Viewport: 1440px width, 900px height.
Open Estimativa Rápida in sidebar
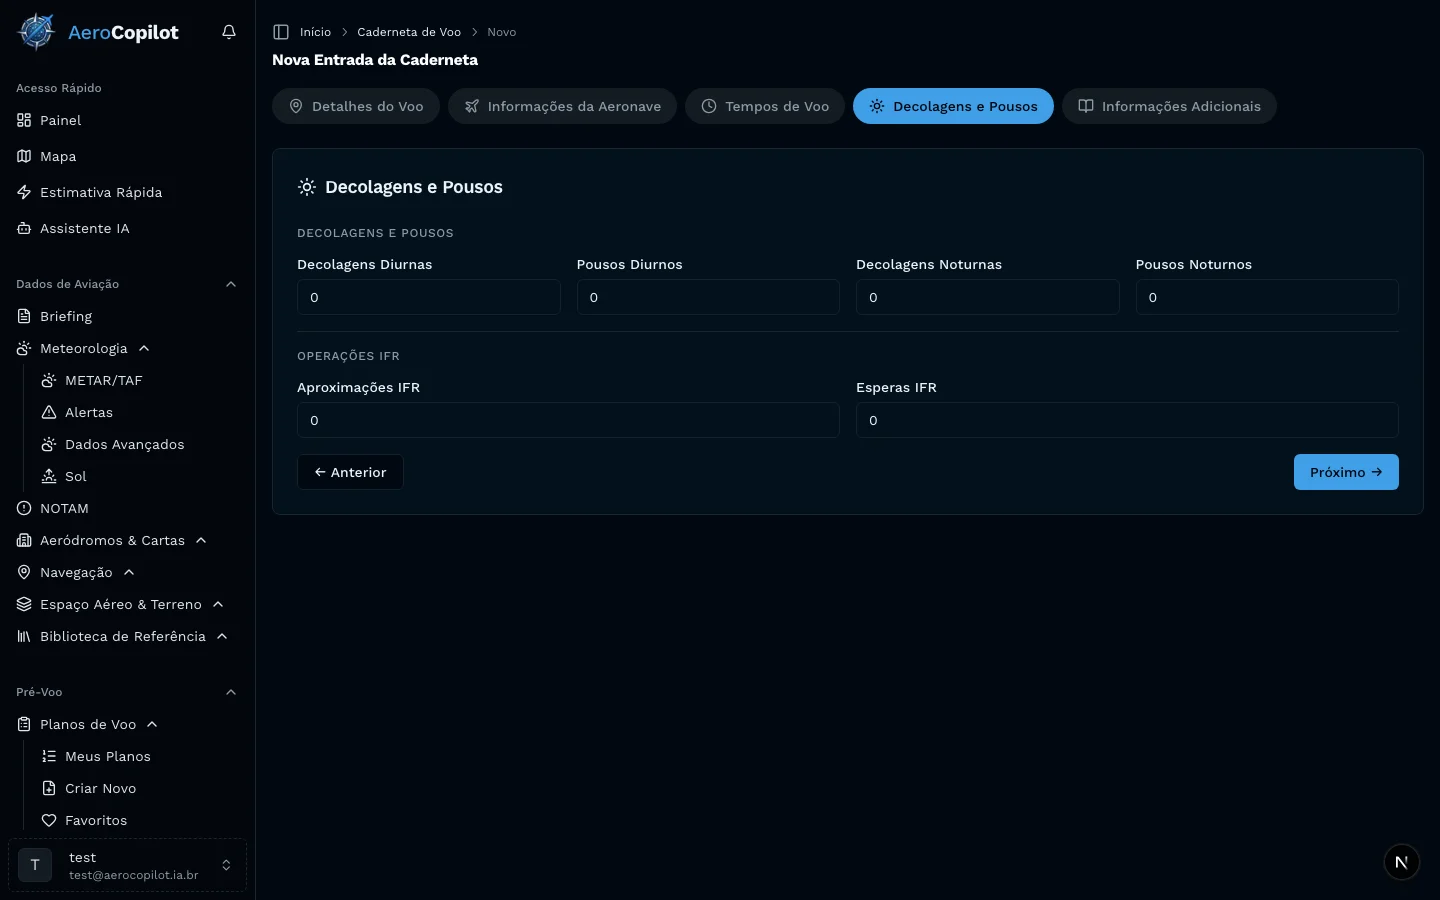coord(100,192)
